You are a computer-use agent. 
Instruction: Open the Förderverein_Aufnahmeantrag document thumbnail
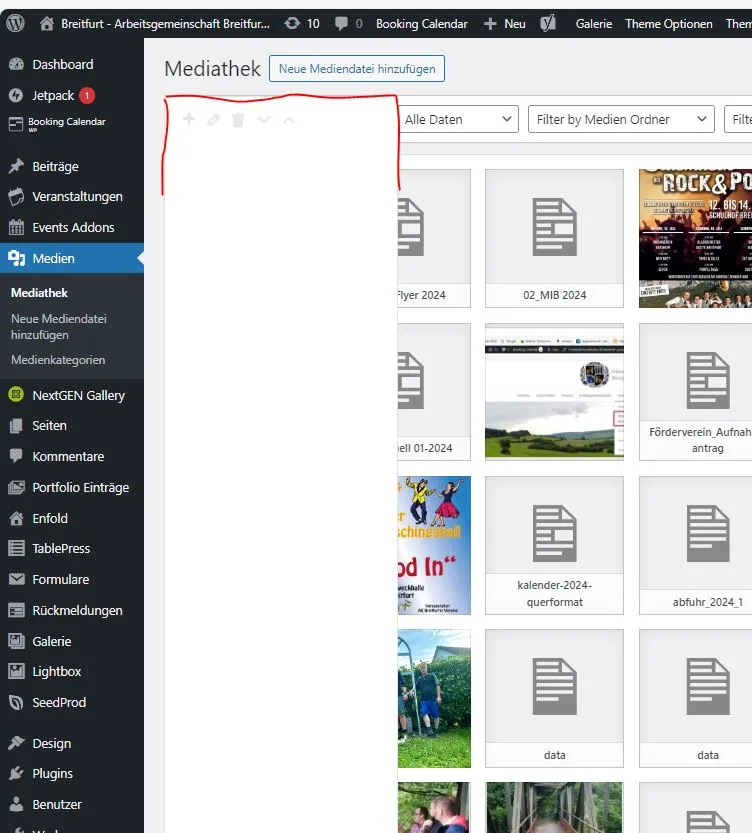(695, 392)
